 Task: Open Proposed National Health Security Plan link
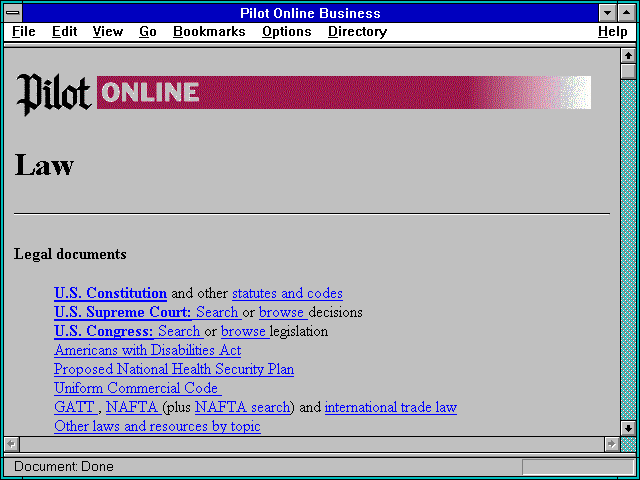174,369
